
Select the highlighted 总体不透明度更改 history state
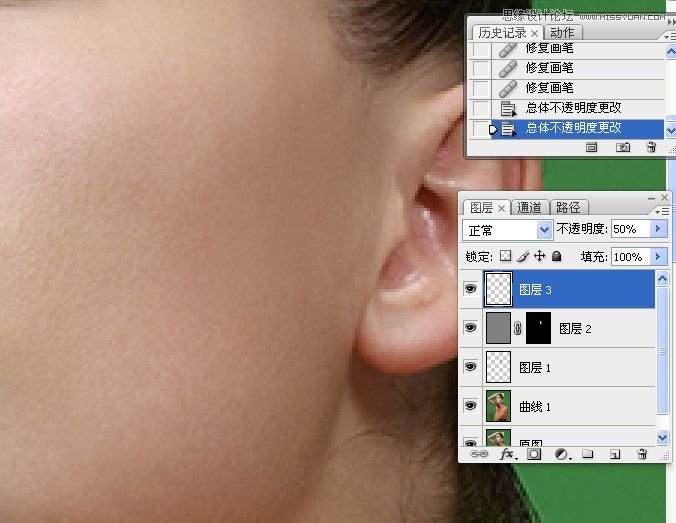coord(578,128)
